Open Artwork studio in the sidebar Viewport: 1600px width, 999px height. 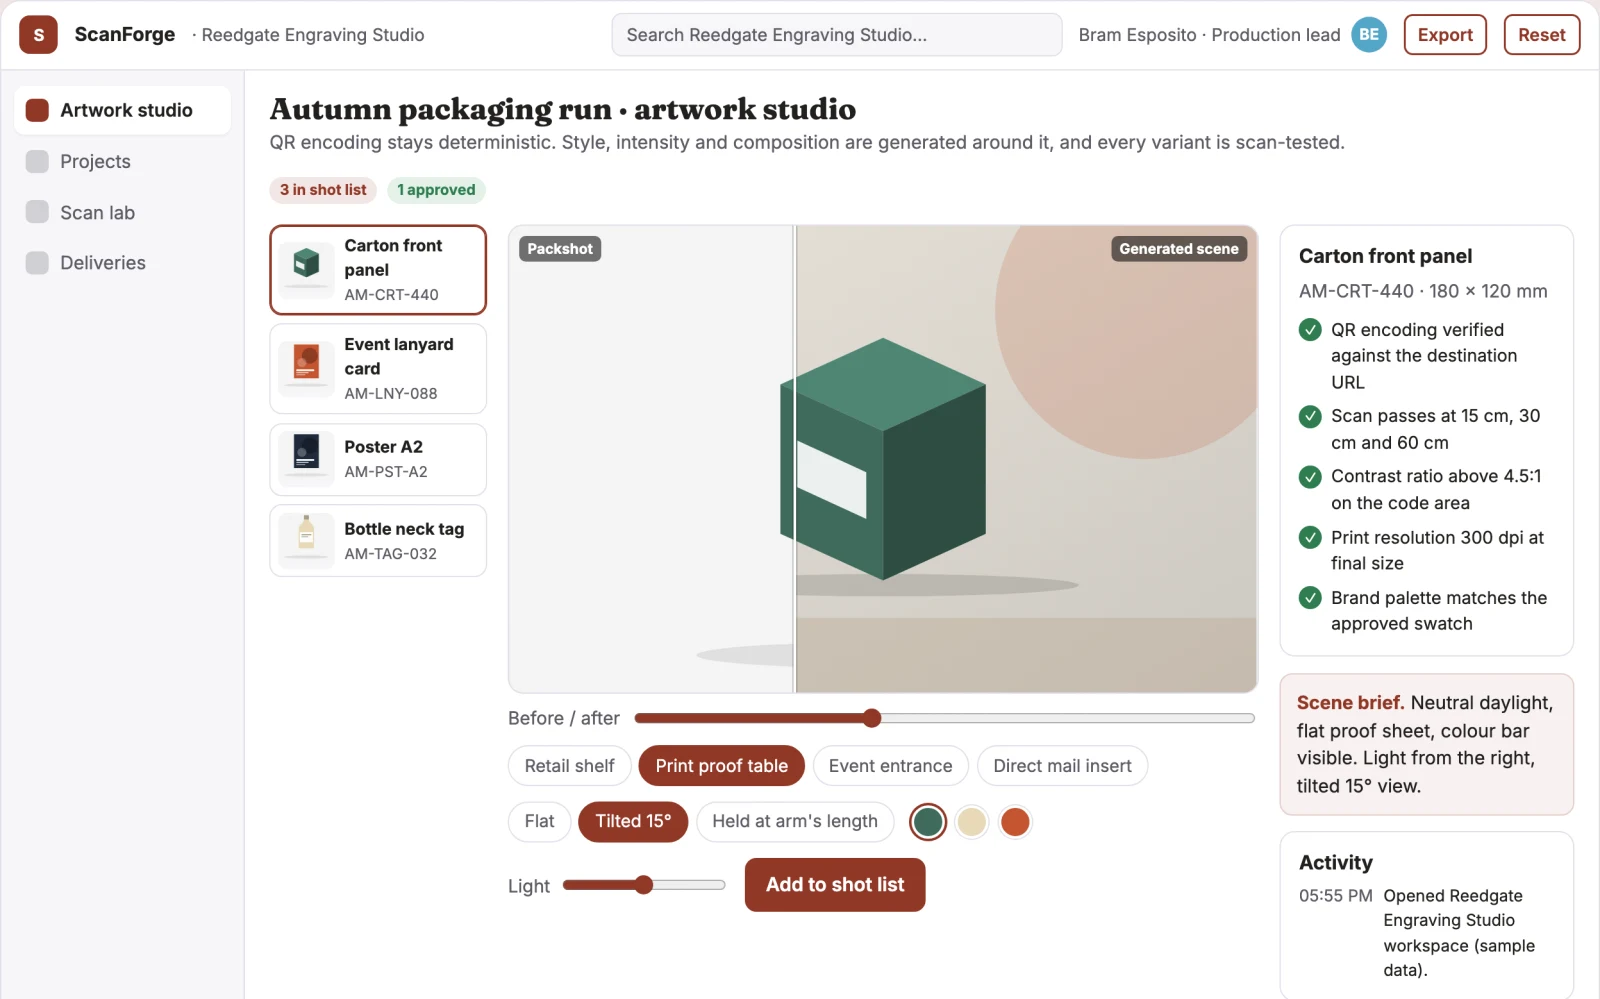click(122, 110)
